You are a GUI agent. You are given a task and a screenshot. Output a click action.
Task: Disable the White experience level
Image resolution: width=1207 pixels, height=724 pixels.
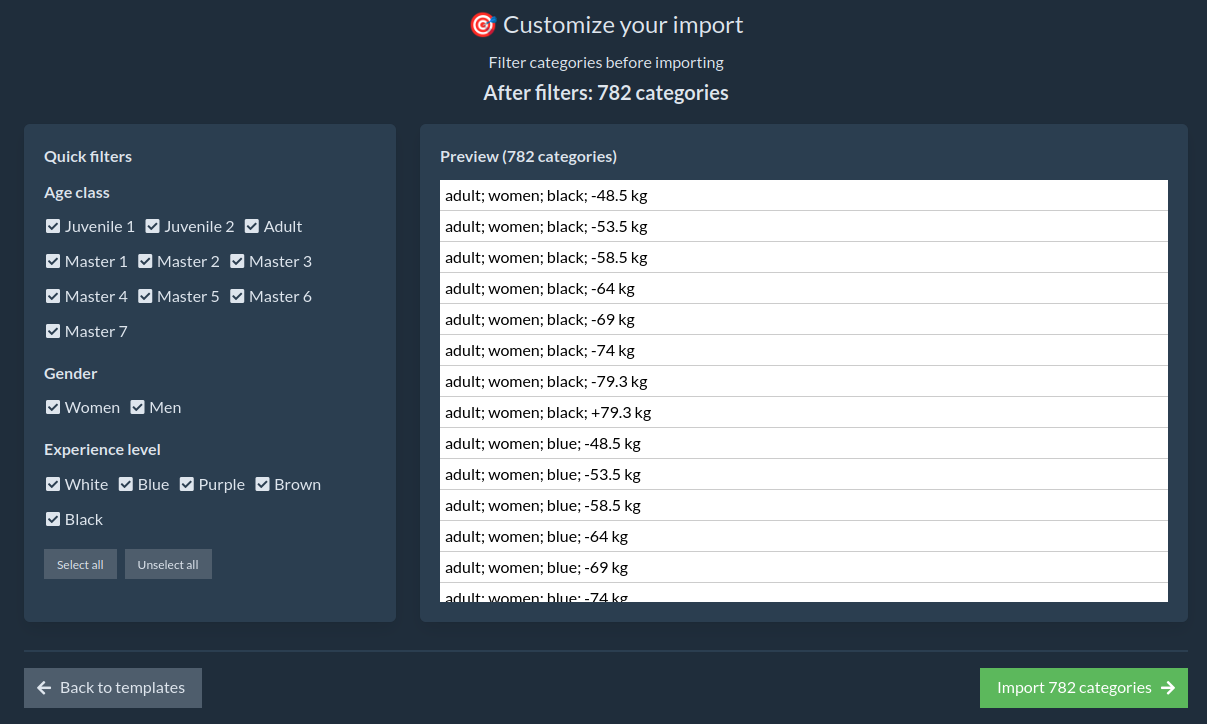(x=53, y=485)
